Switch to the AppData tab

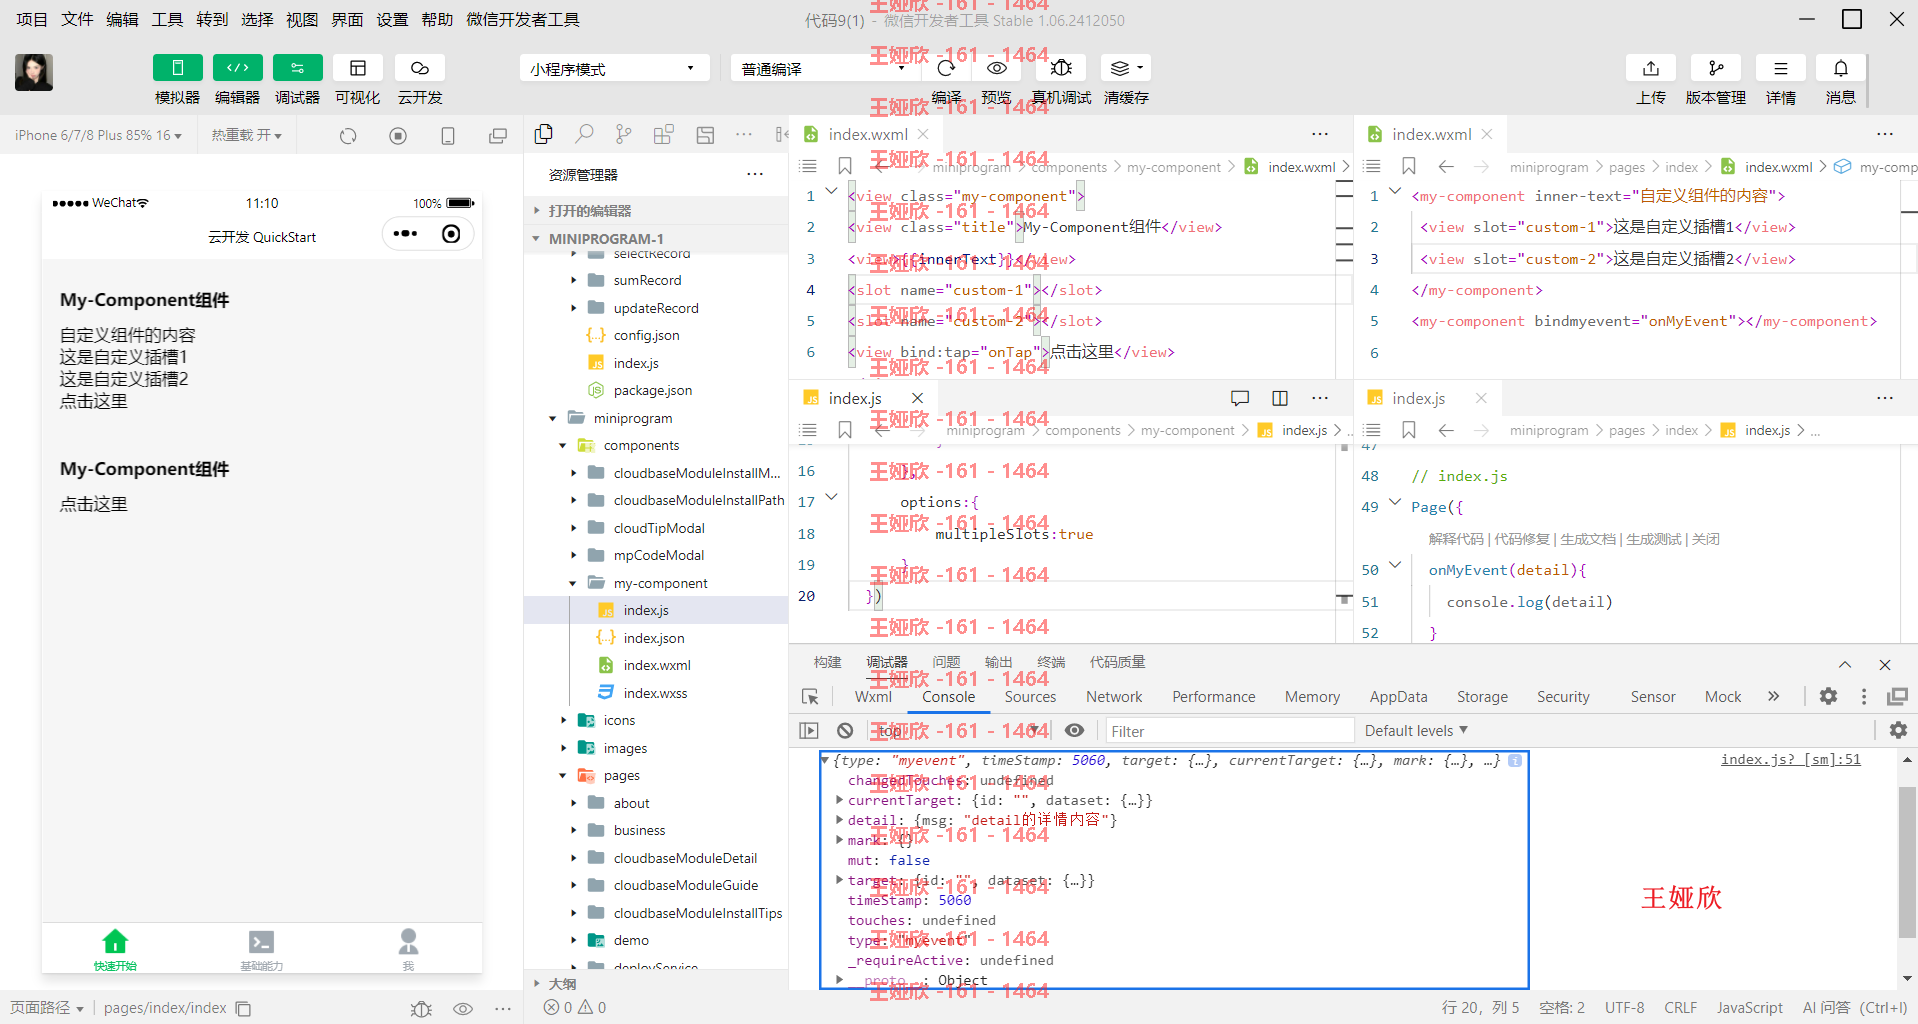point(1398,697)
